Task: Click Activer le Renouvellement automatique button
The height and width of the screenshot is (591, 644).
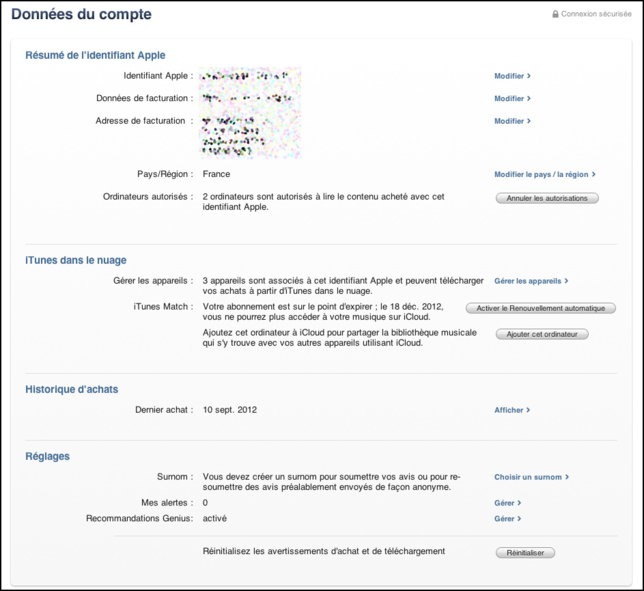Action: tap(540, 308)
